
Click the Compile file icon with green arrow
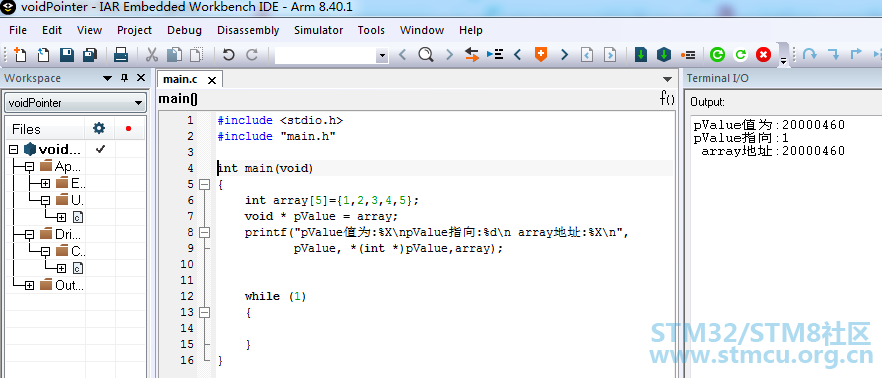[x=641, y=55]
